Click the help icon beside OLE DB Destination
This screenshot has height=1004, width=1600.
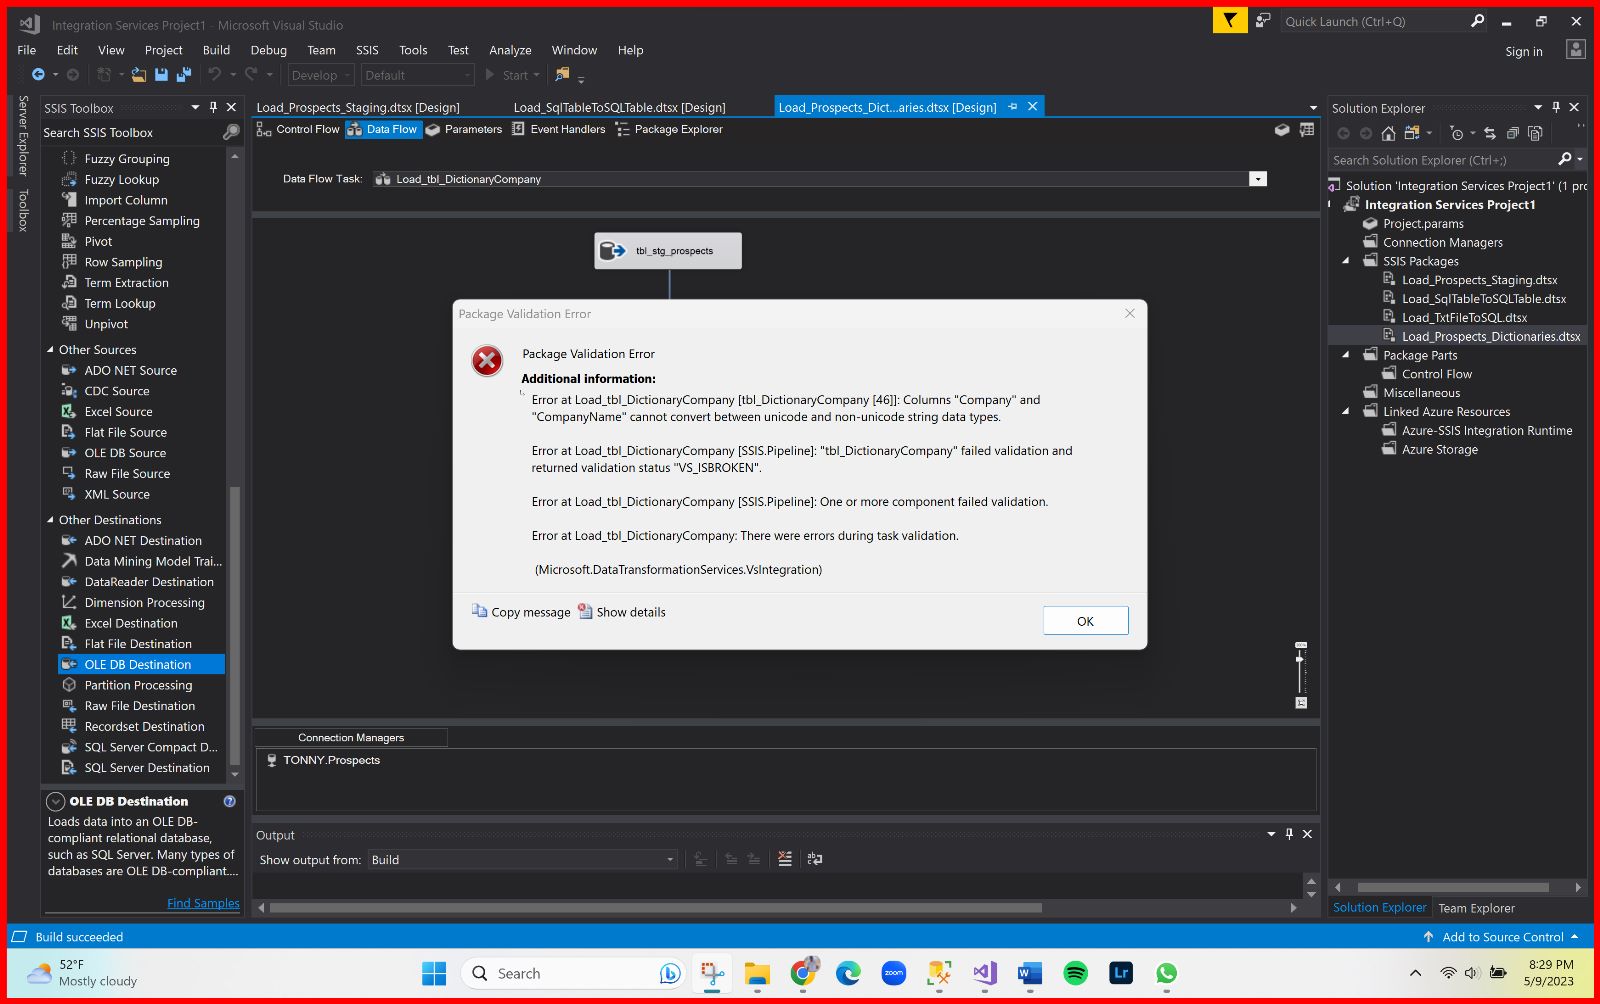tap(230, 801)
